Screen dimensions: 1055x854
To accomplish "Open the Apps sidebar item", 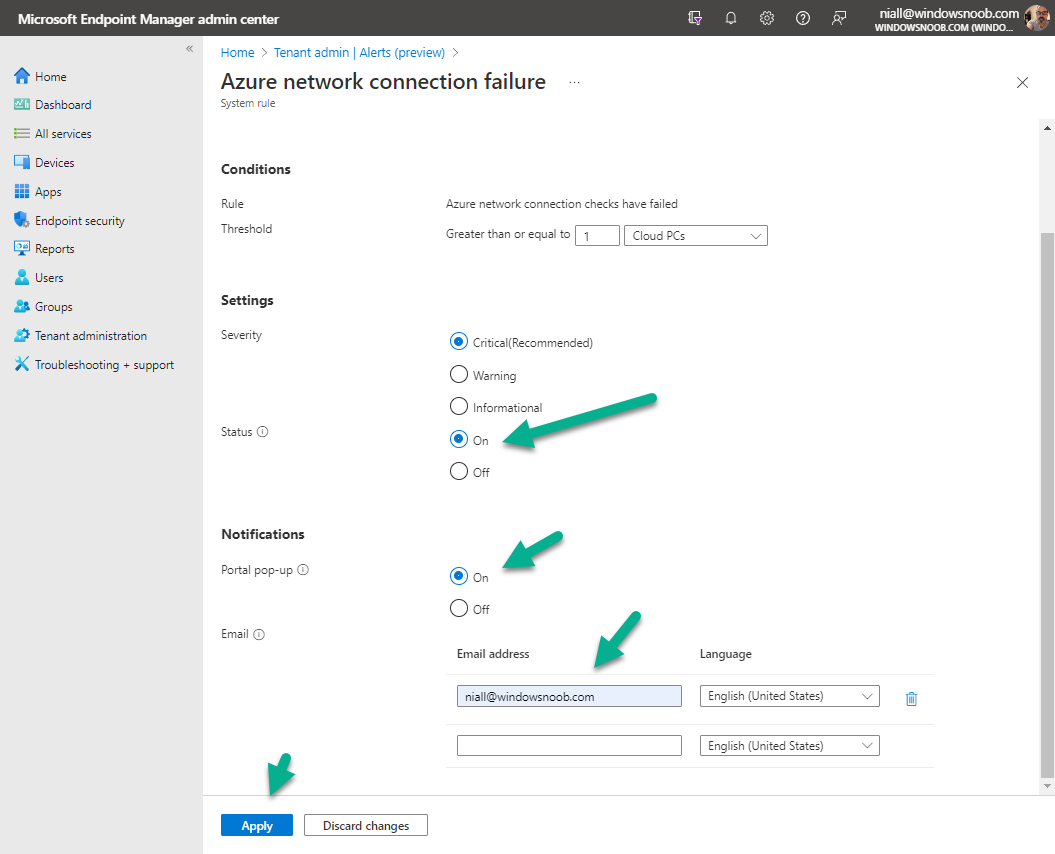I will 48,192.
